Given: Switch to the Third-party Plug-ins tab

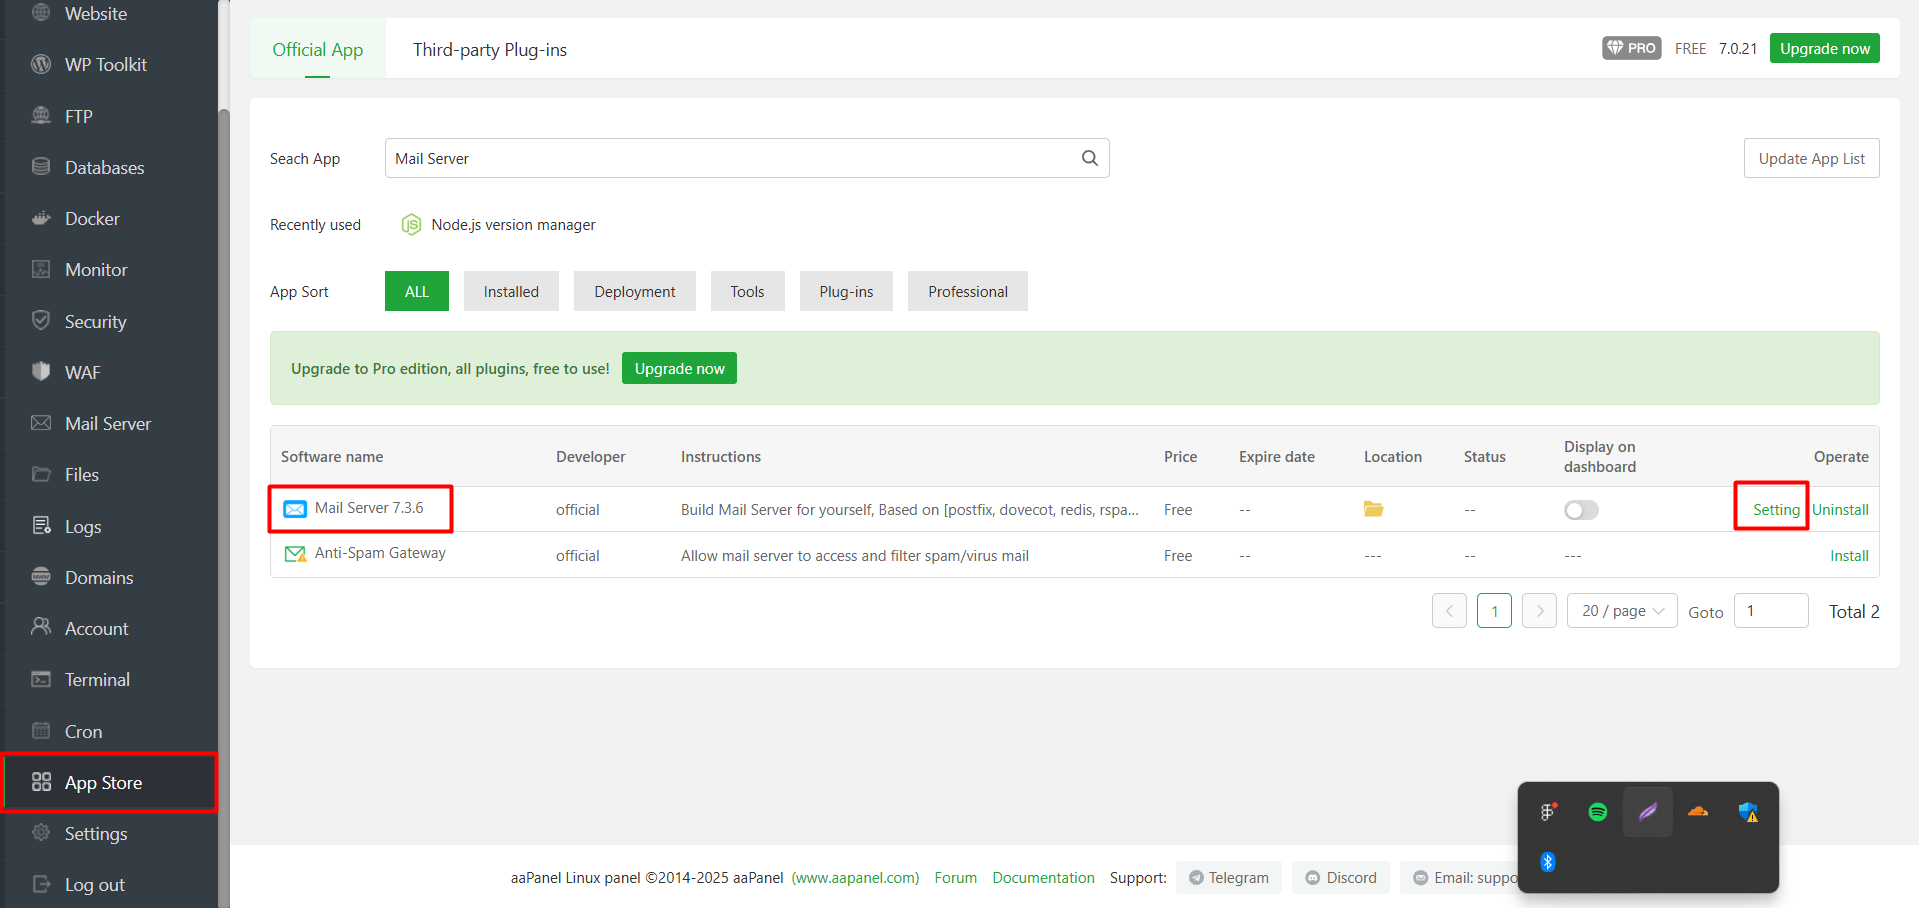Looking at the screenshot, I should click(490, 48).
